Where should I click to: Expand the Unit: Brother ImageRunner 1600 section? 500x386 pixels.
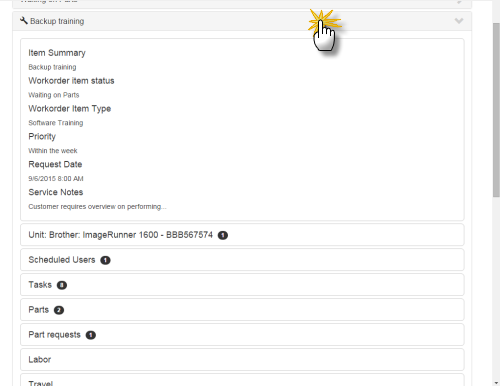(242, 235)
